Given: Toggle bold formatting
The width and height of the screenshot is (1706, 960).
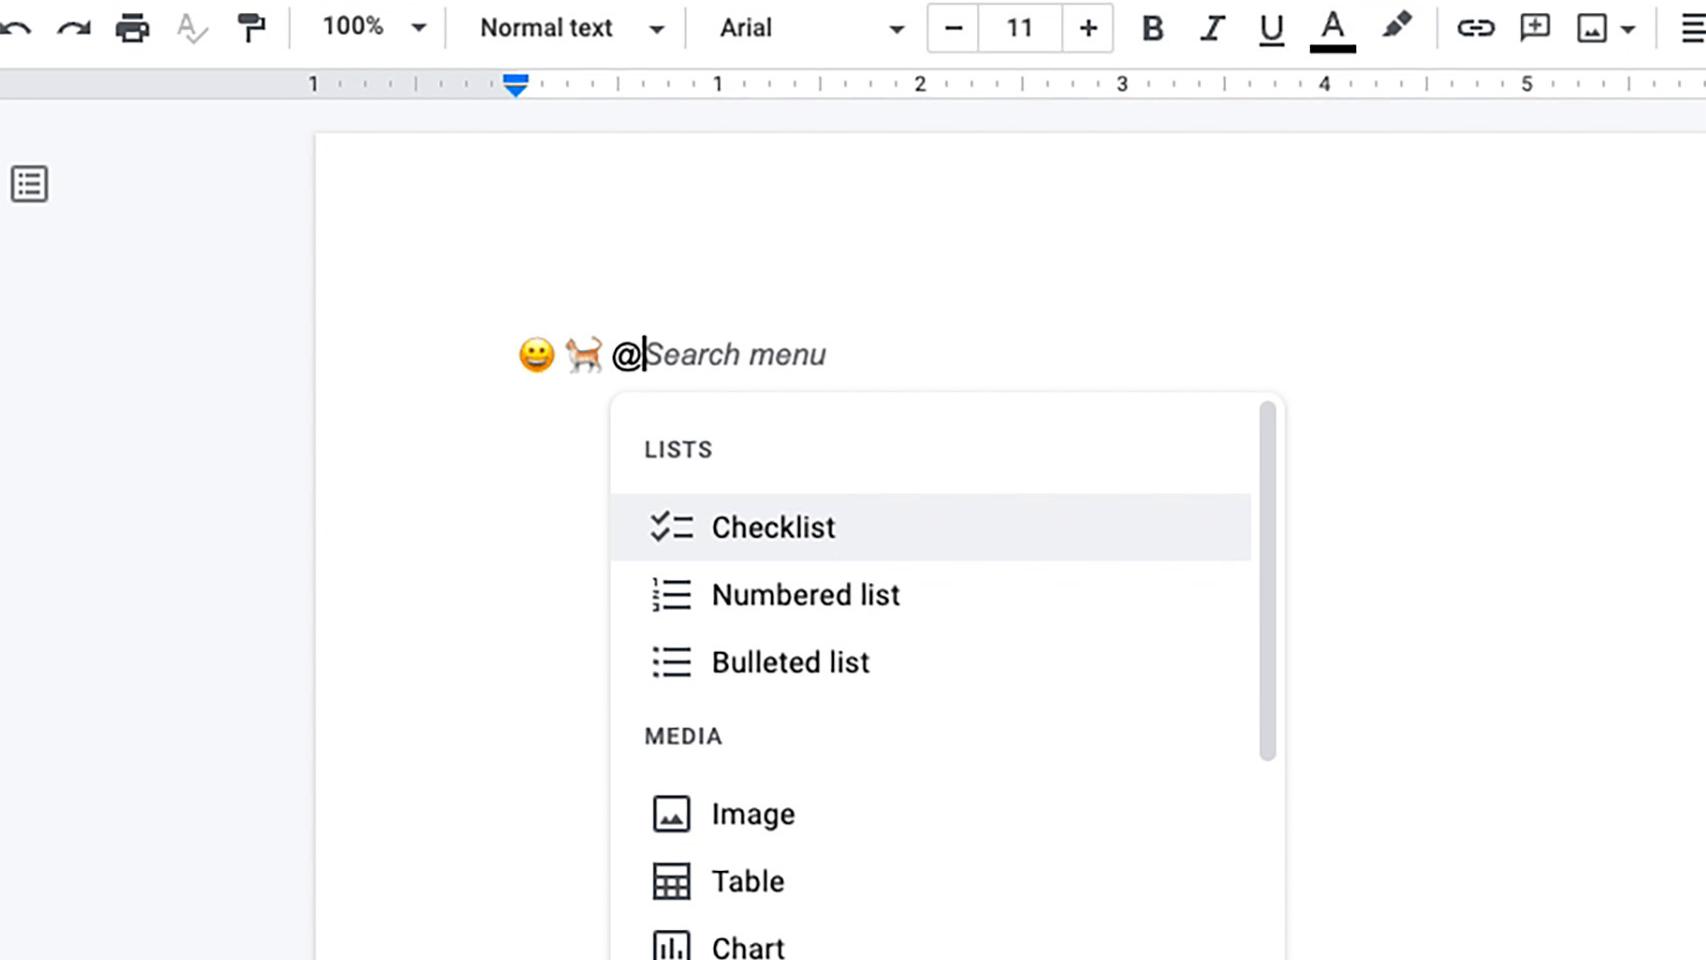Looking at the screenshot, I should click(1152, 28).
